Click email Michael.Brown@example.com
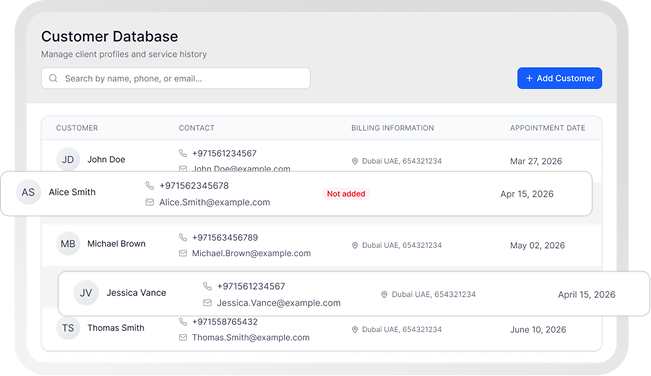Viewport: 651px width, 376px height. pyautogui.click(x=251, y=254)
